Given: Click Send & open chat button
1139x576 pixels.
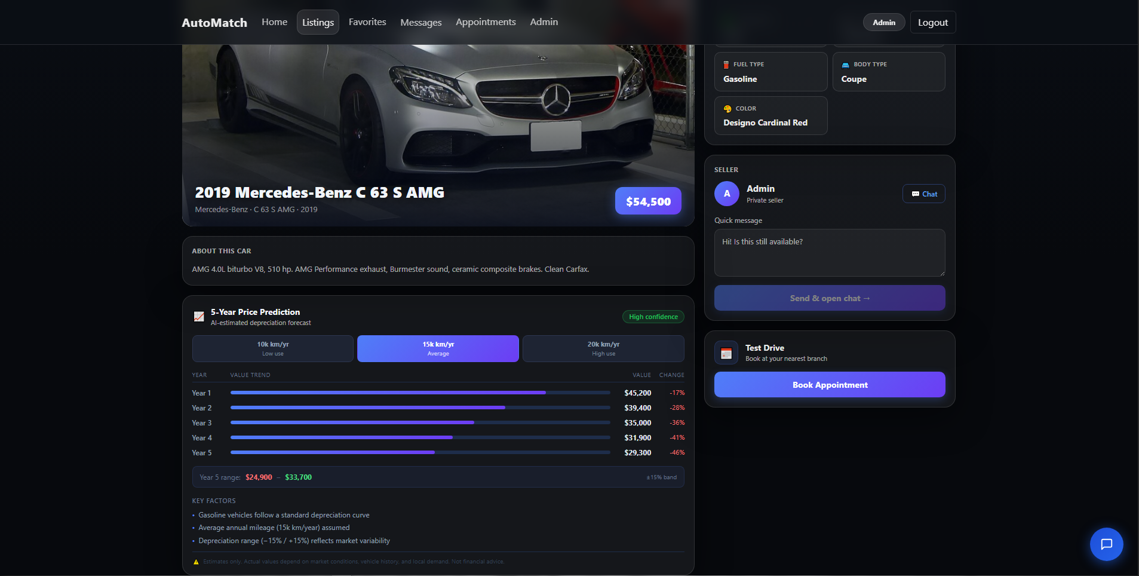Looking at the screenshot, I should [x=830, y=298].
